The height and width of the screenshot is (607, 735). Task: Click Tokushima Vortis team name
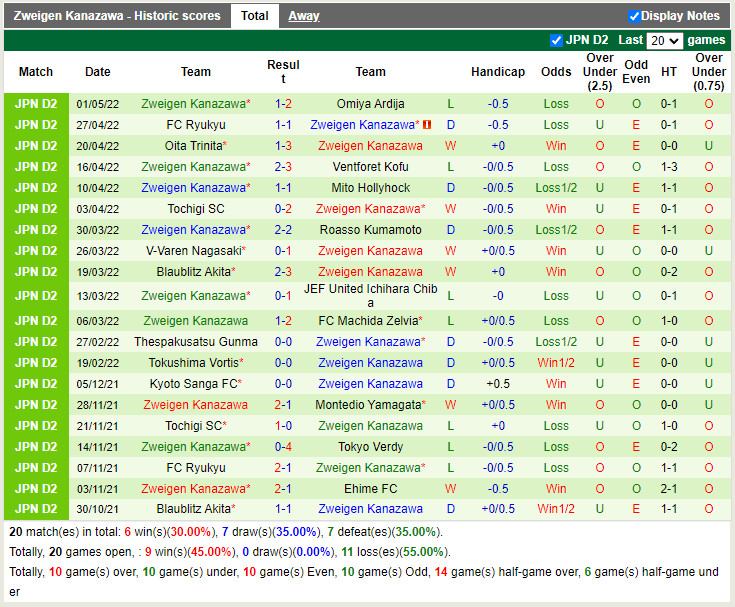pyautogui.click(x=196, y=363)
